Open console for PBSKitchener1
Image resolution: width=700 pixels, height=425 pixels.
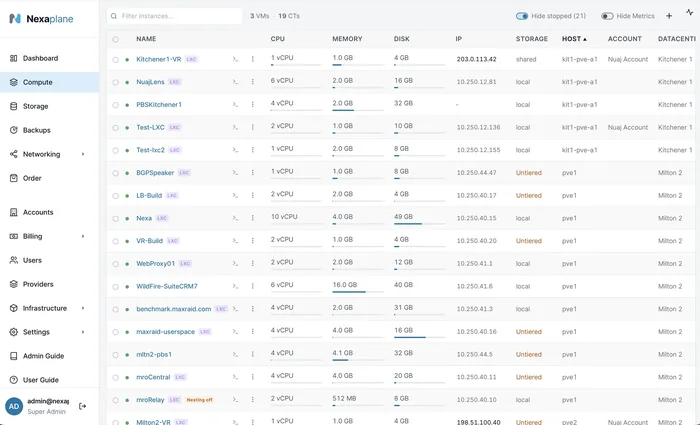pyautogui.click(x=235, y=105)
